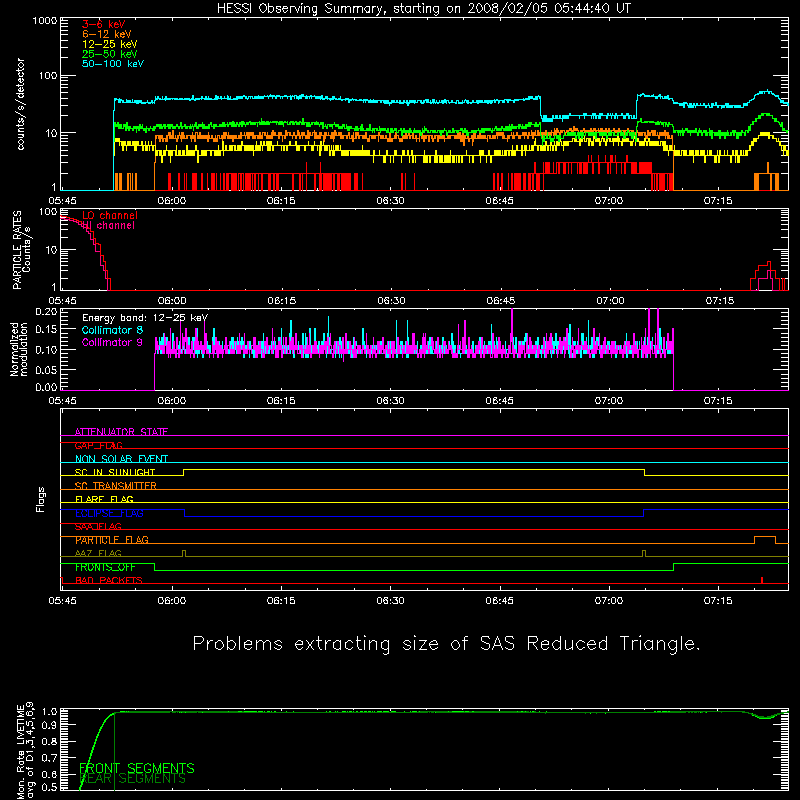Image resolution: width=800 pixels, height=800 pixels.
Task: Click the FRONTS_OFF flag label
Action: pyautogui.click(x=105, y=567)
